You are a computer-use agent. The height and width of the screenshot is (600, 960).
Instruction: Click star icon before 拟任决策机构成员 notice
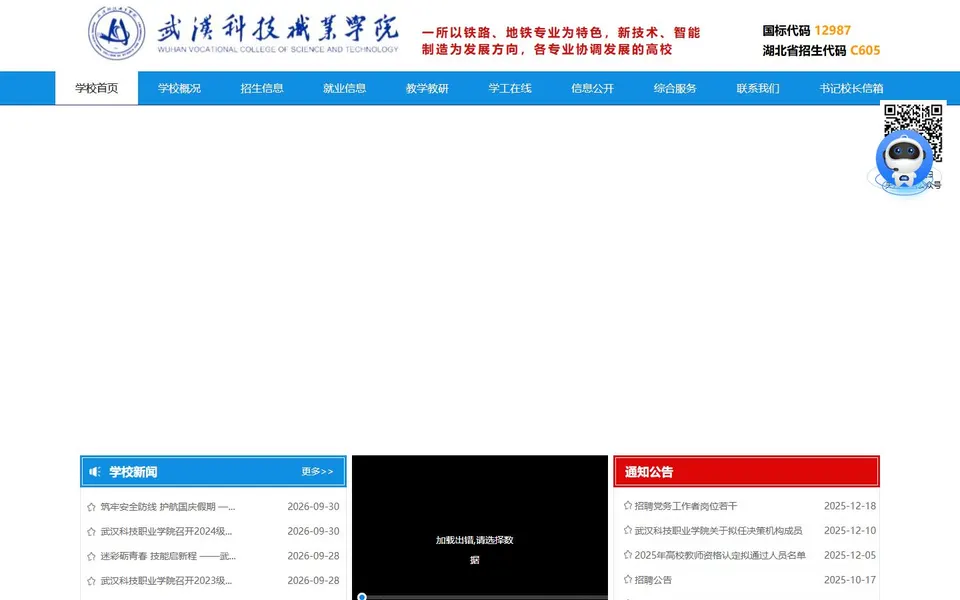pyautogui.click(x=628, y=530)
